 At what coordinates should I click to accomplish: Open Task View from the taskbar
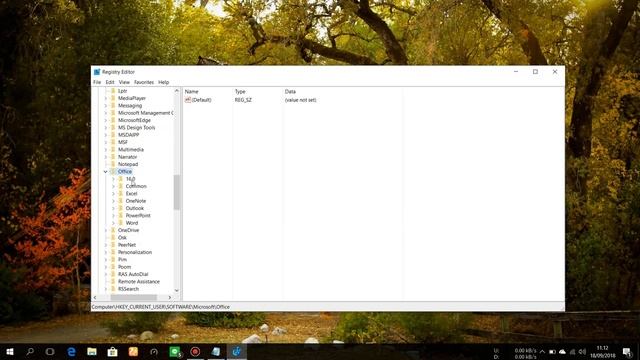tap(50, 351)
